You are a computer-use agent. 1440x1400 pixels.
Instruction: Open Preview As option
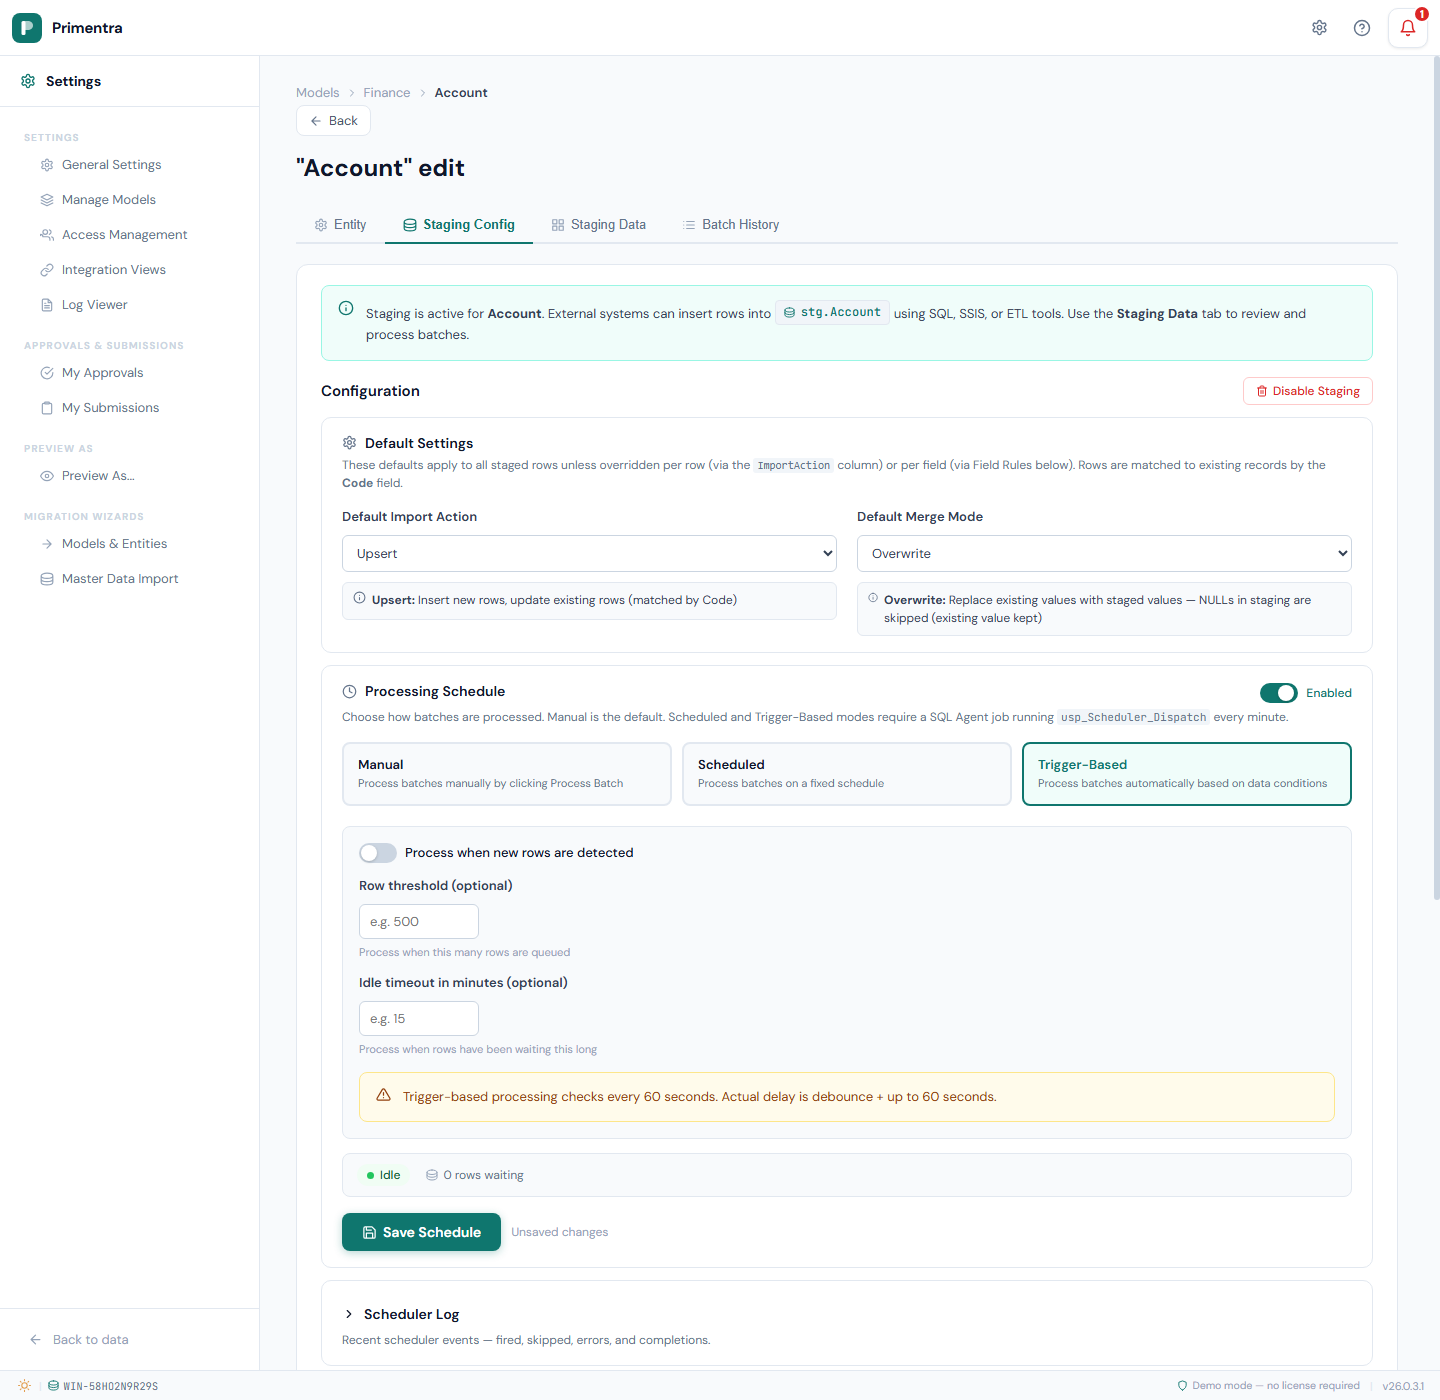tap(97, 476)
